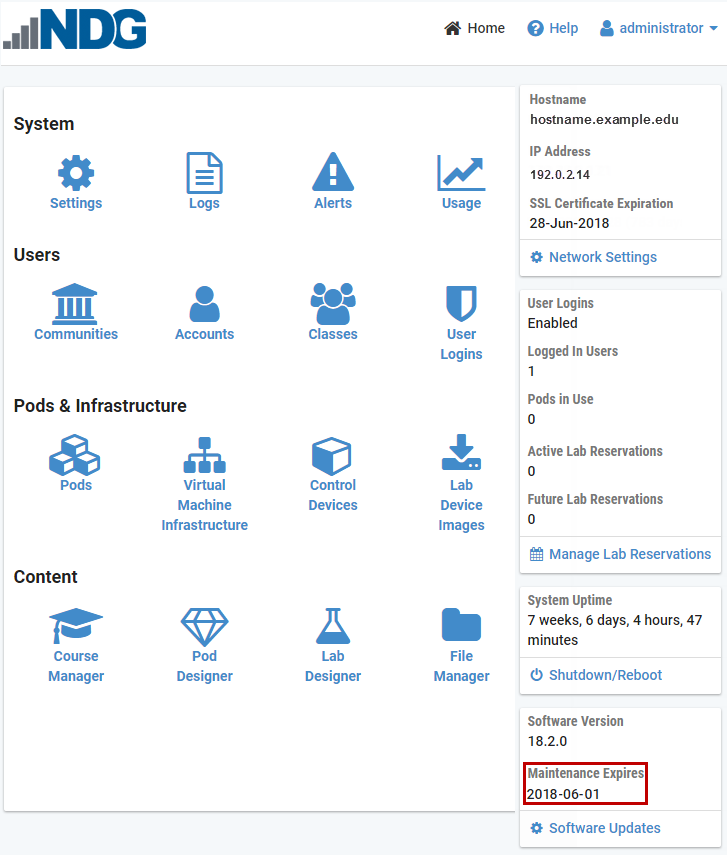Open the Course Manager graduation cap icon
Image resolution: width=727 pixels, height=855 pixels.
click(x=76, y=627)
